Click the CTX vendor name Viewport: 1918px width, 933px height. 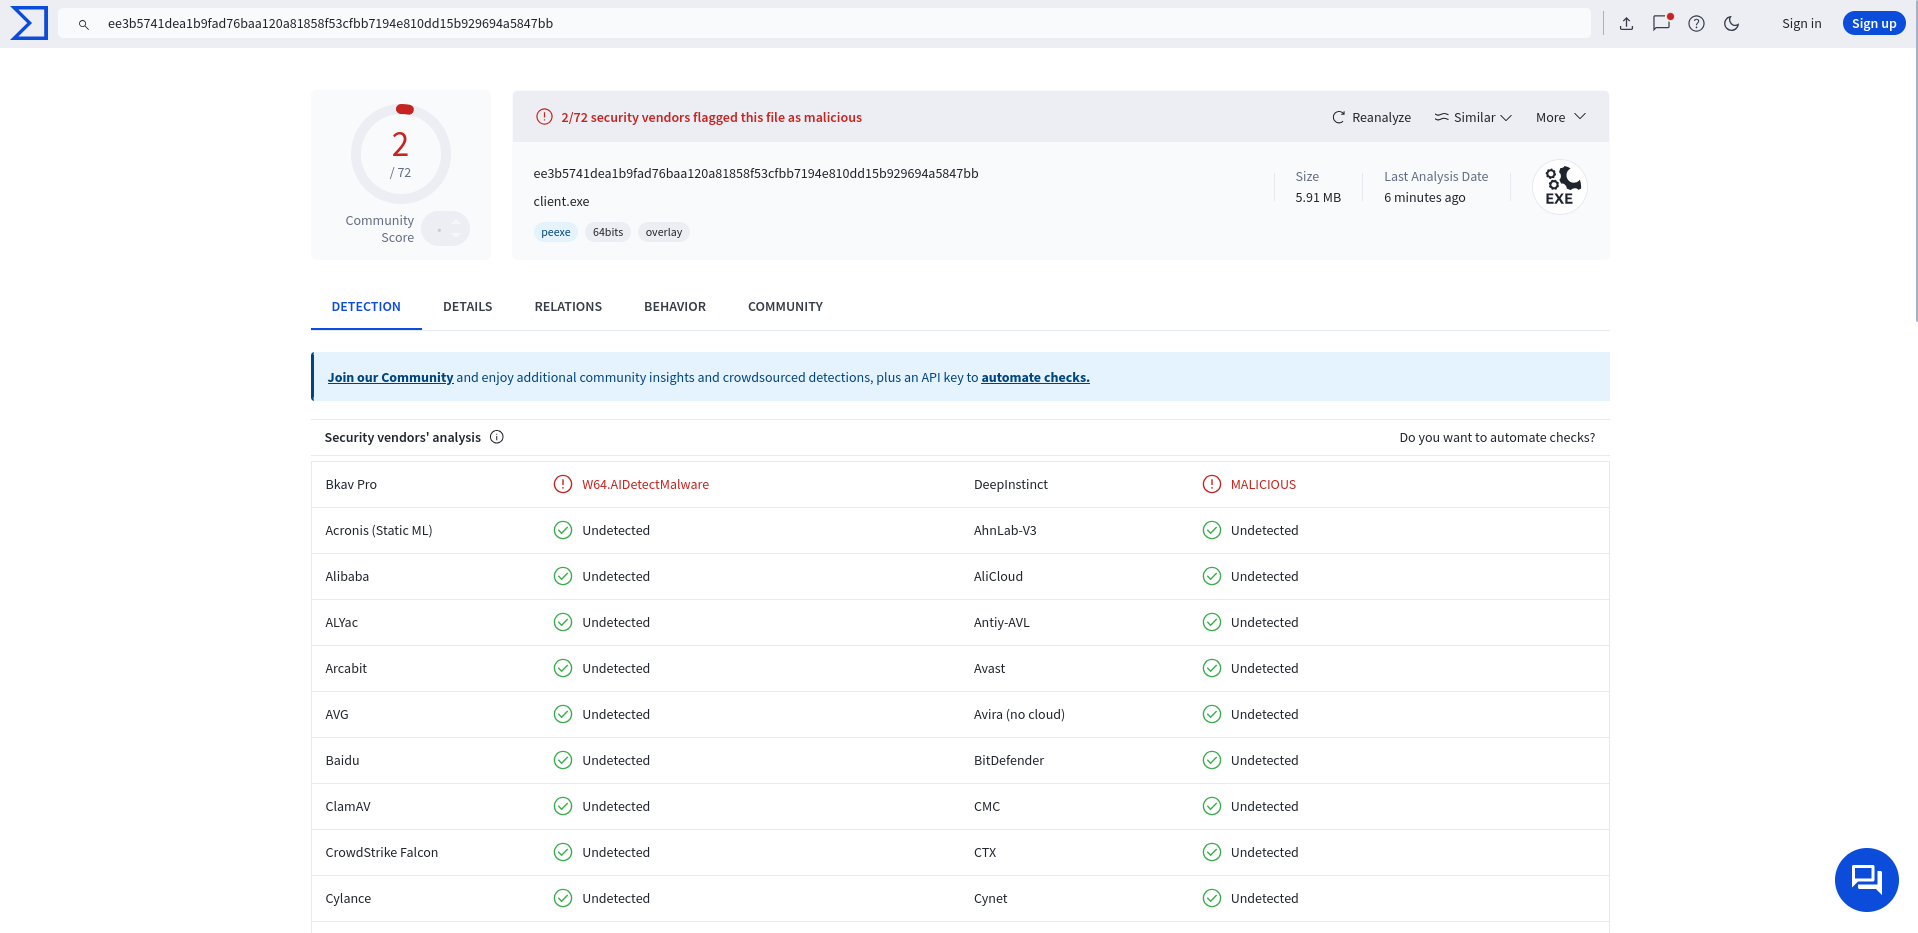(985, 852)
